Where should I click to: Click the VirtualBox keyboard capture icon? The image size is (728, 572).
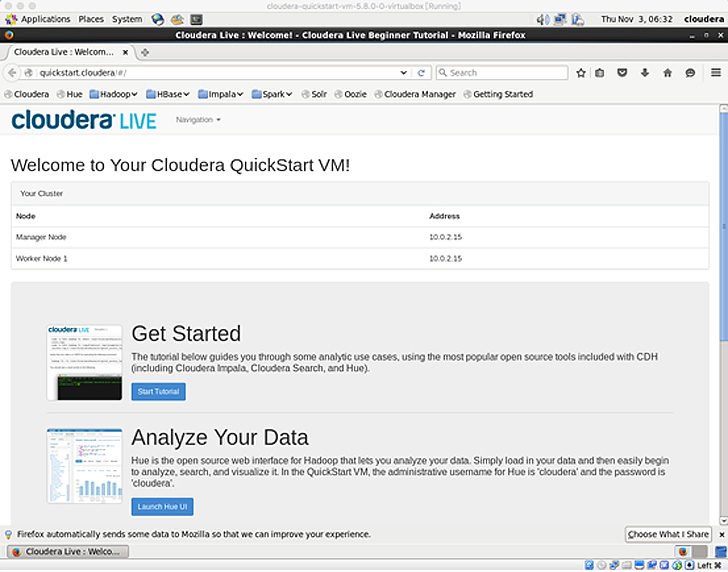click(689, 565)
